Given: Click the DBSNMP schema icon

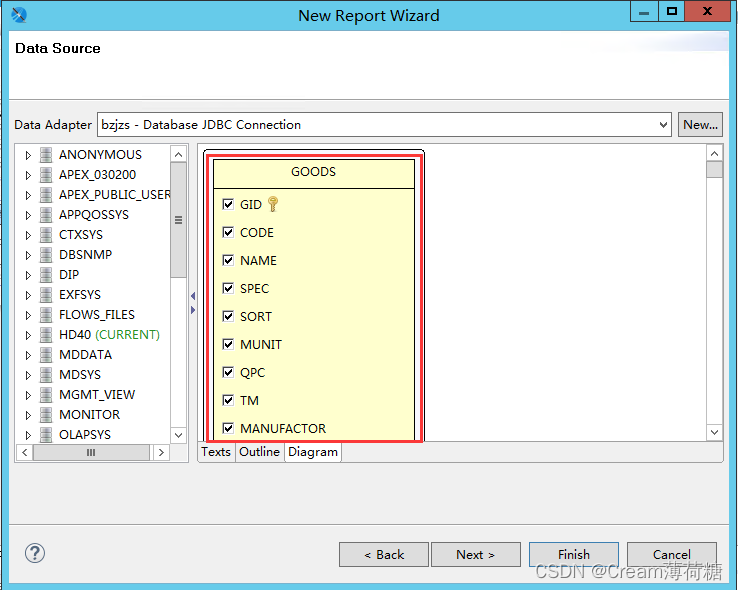Looking at the screenshot, I should pyautogui.click(x=46, y=255).
